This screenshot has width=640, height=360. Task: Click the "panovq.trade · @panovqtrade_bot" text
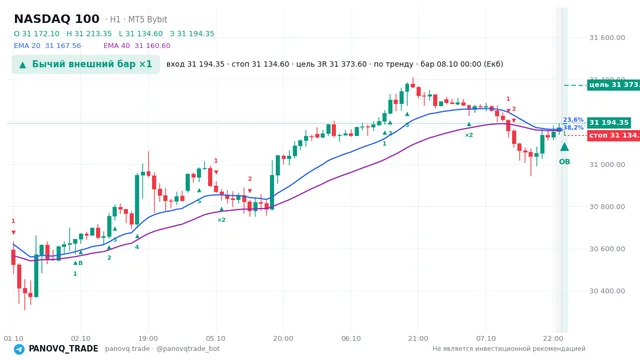click(x=162, y=349)
